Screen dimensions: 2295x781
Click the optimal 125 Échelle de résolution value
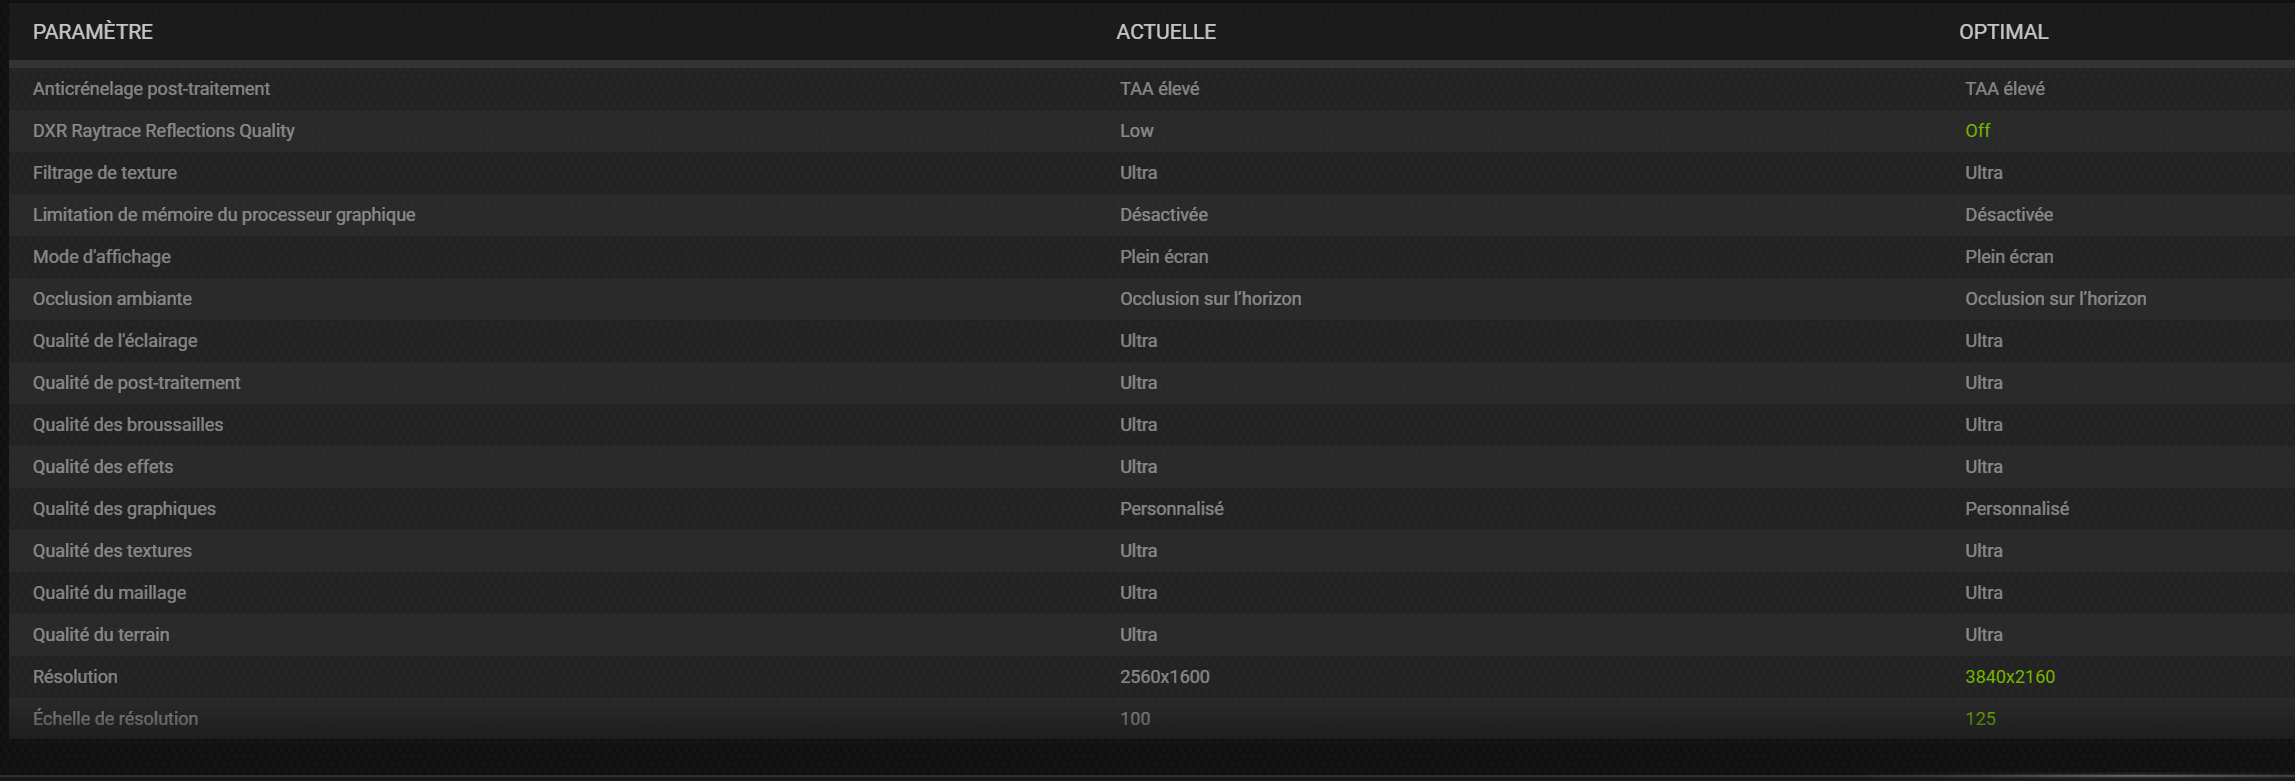[1980, 719]
